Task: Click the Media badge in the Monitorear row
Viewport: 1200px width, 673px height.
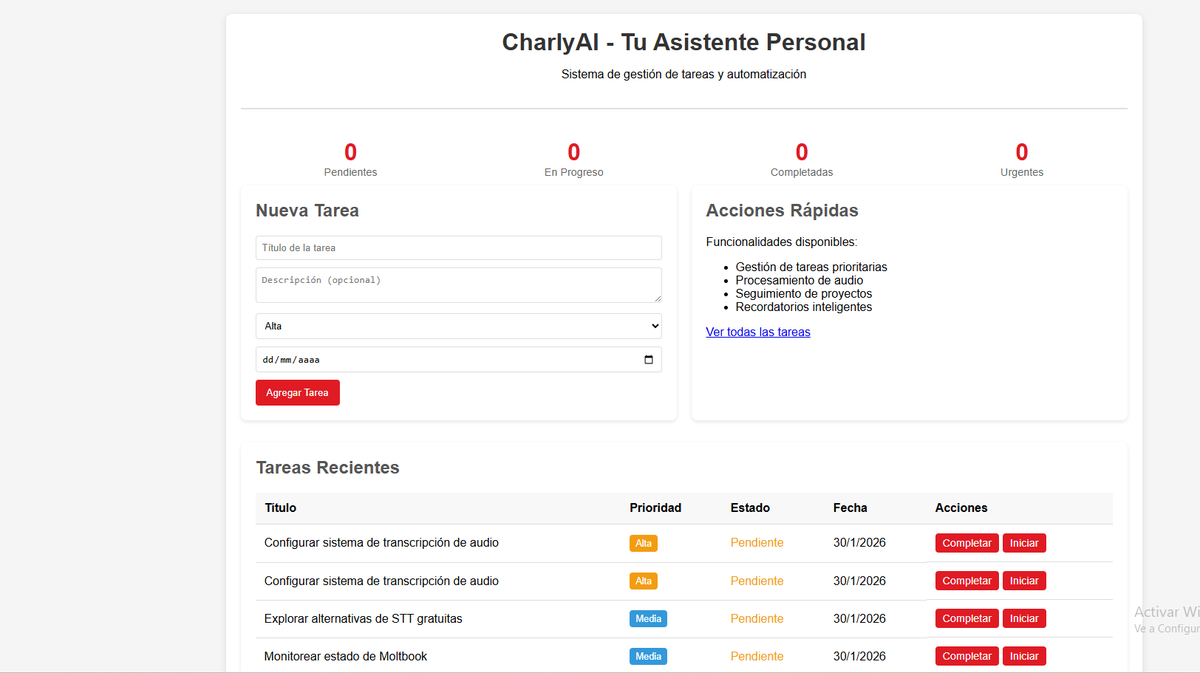Action: [x=648, y=656]
